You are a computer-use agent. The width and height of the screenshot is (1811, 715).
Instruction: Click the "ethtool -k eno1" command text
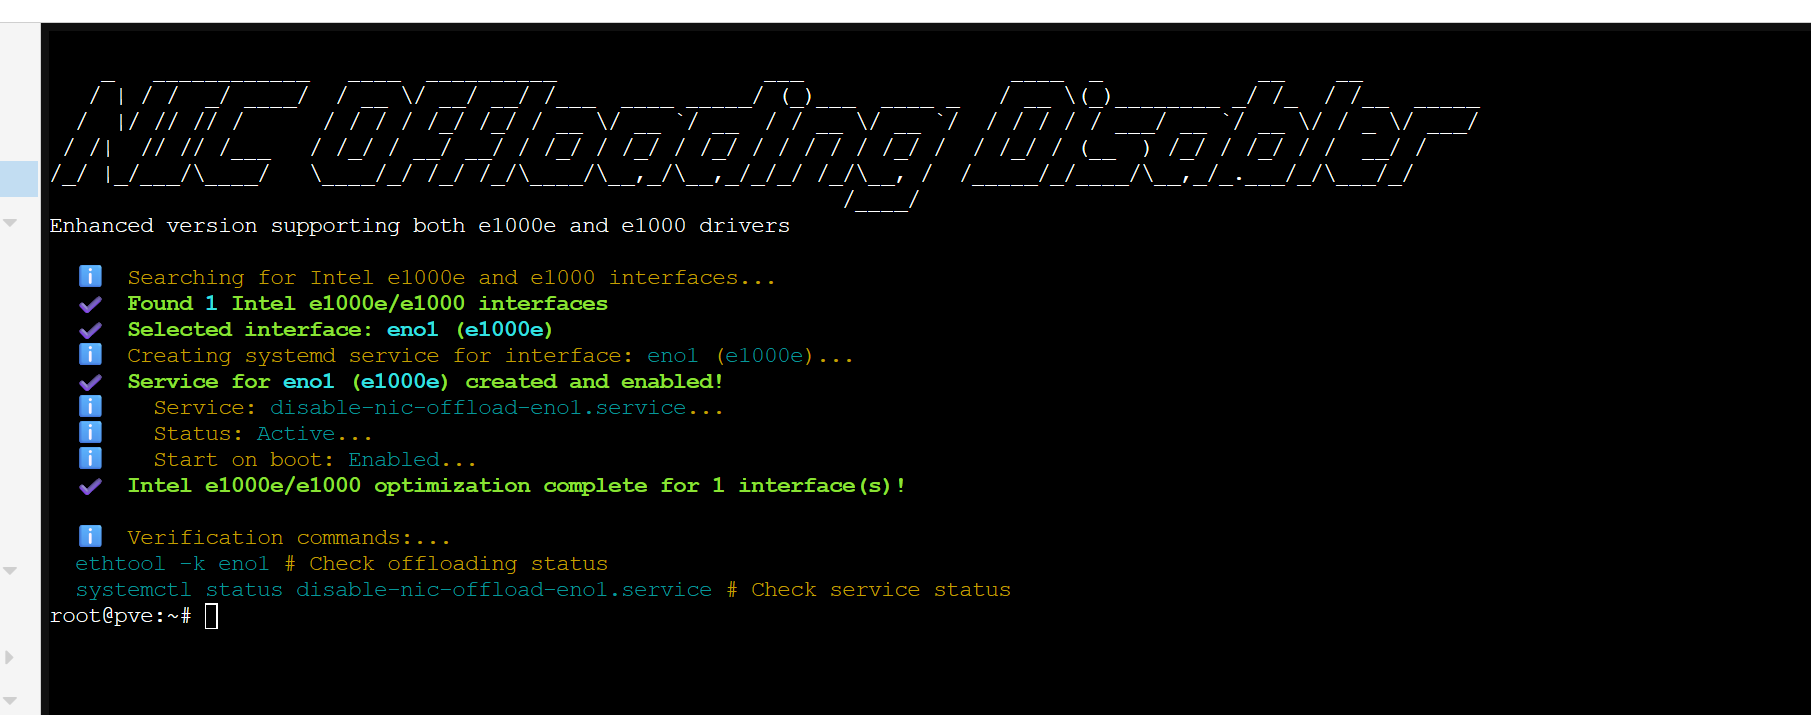tap(172, 564)
